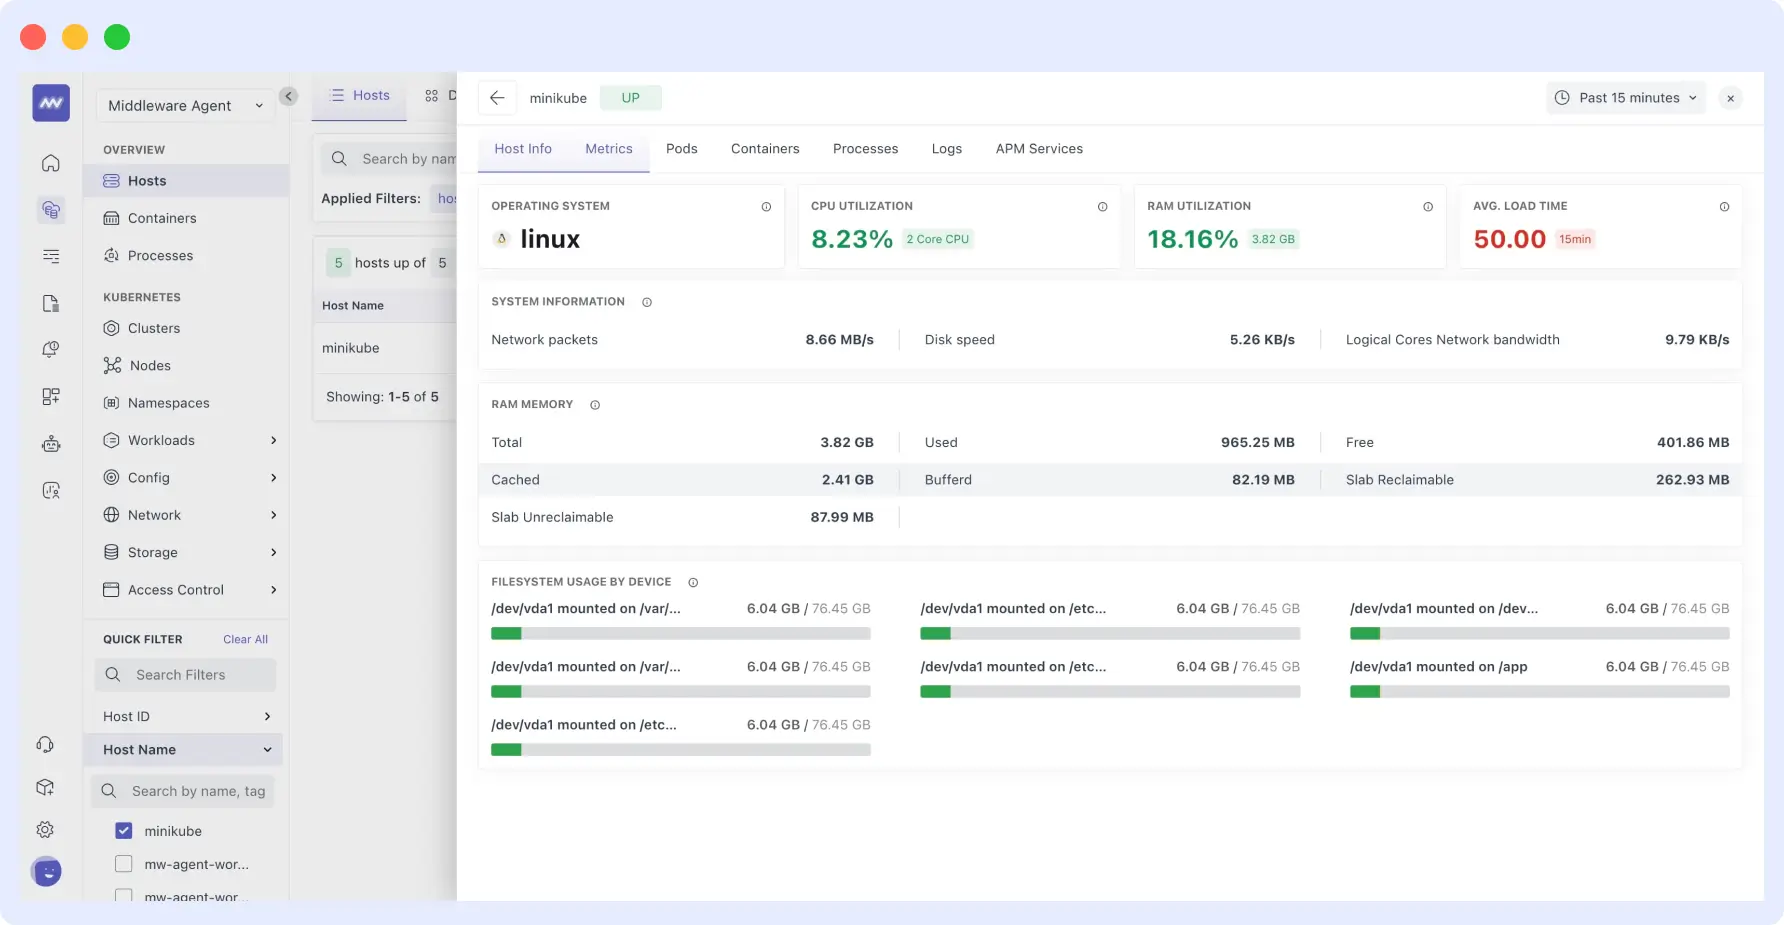This screenshot has height=925, width=1784.
Task: Open the Home overview from the sidebar
Action: [50, 162]
